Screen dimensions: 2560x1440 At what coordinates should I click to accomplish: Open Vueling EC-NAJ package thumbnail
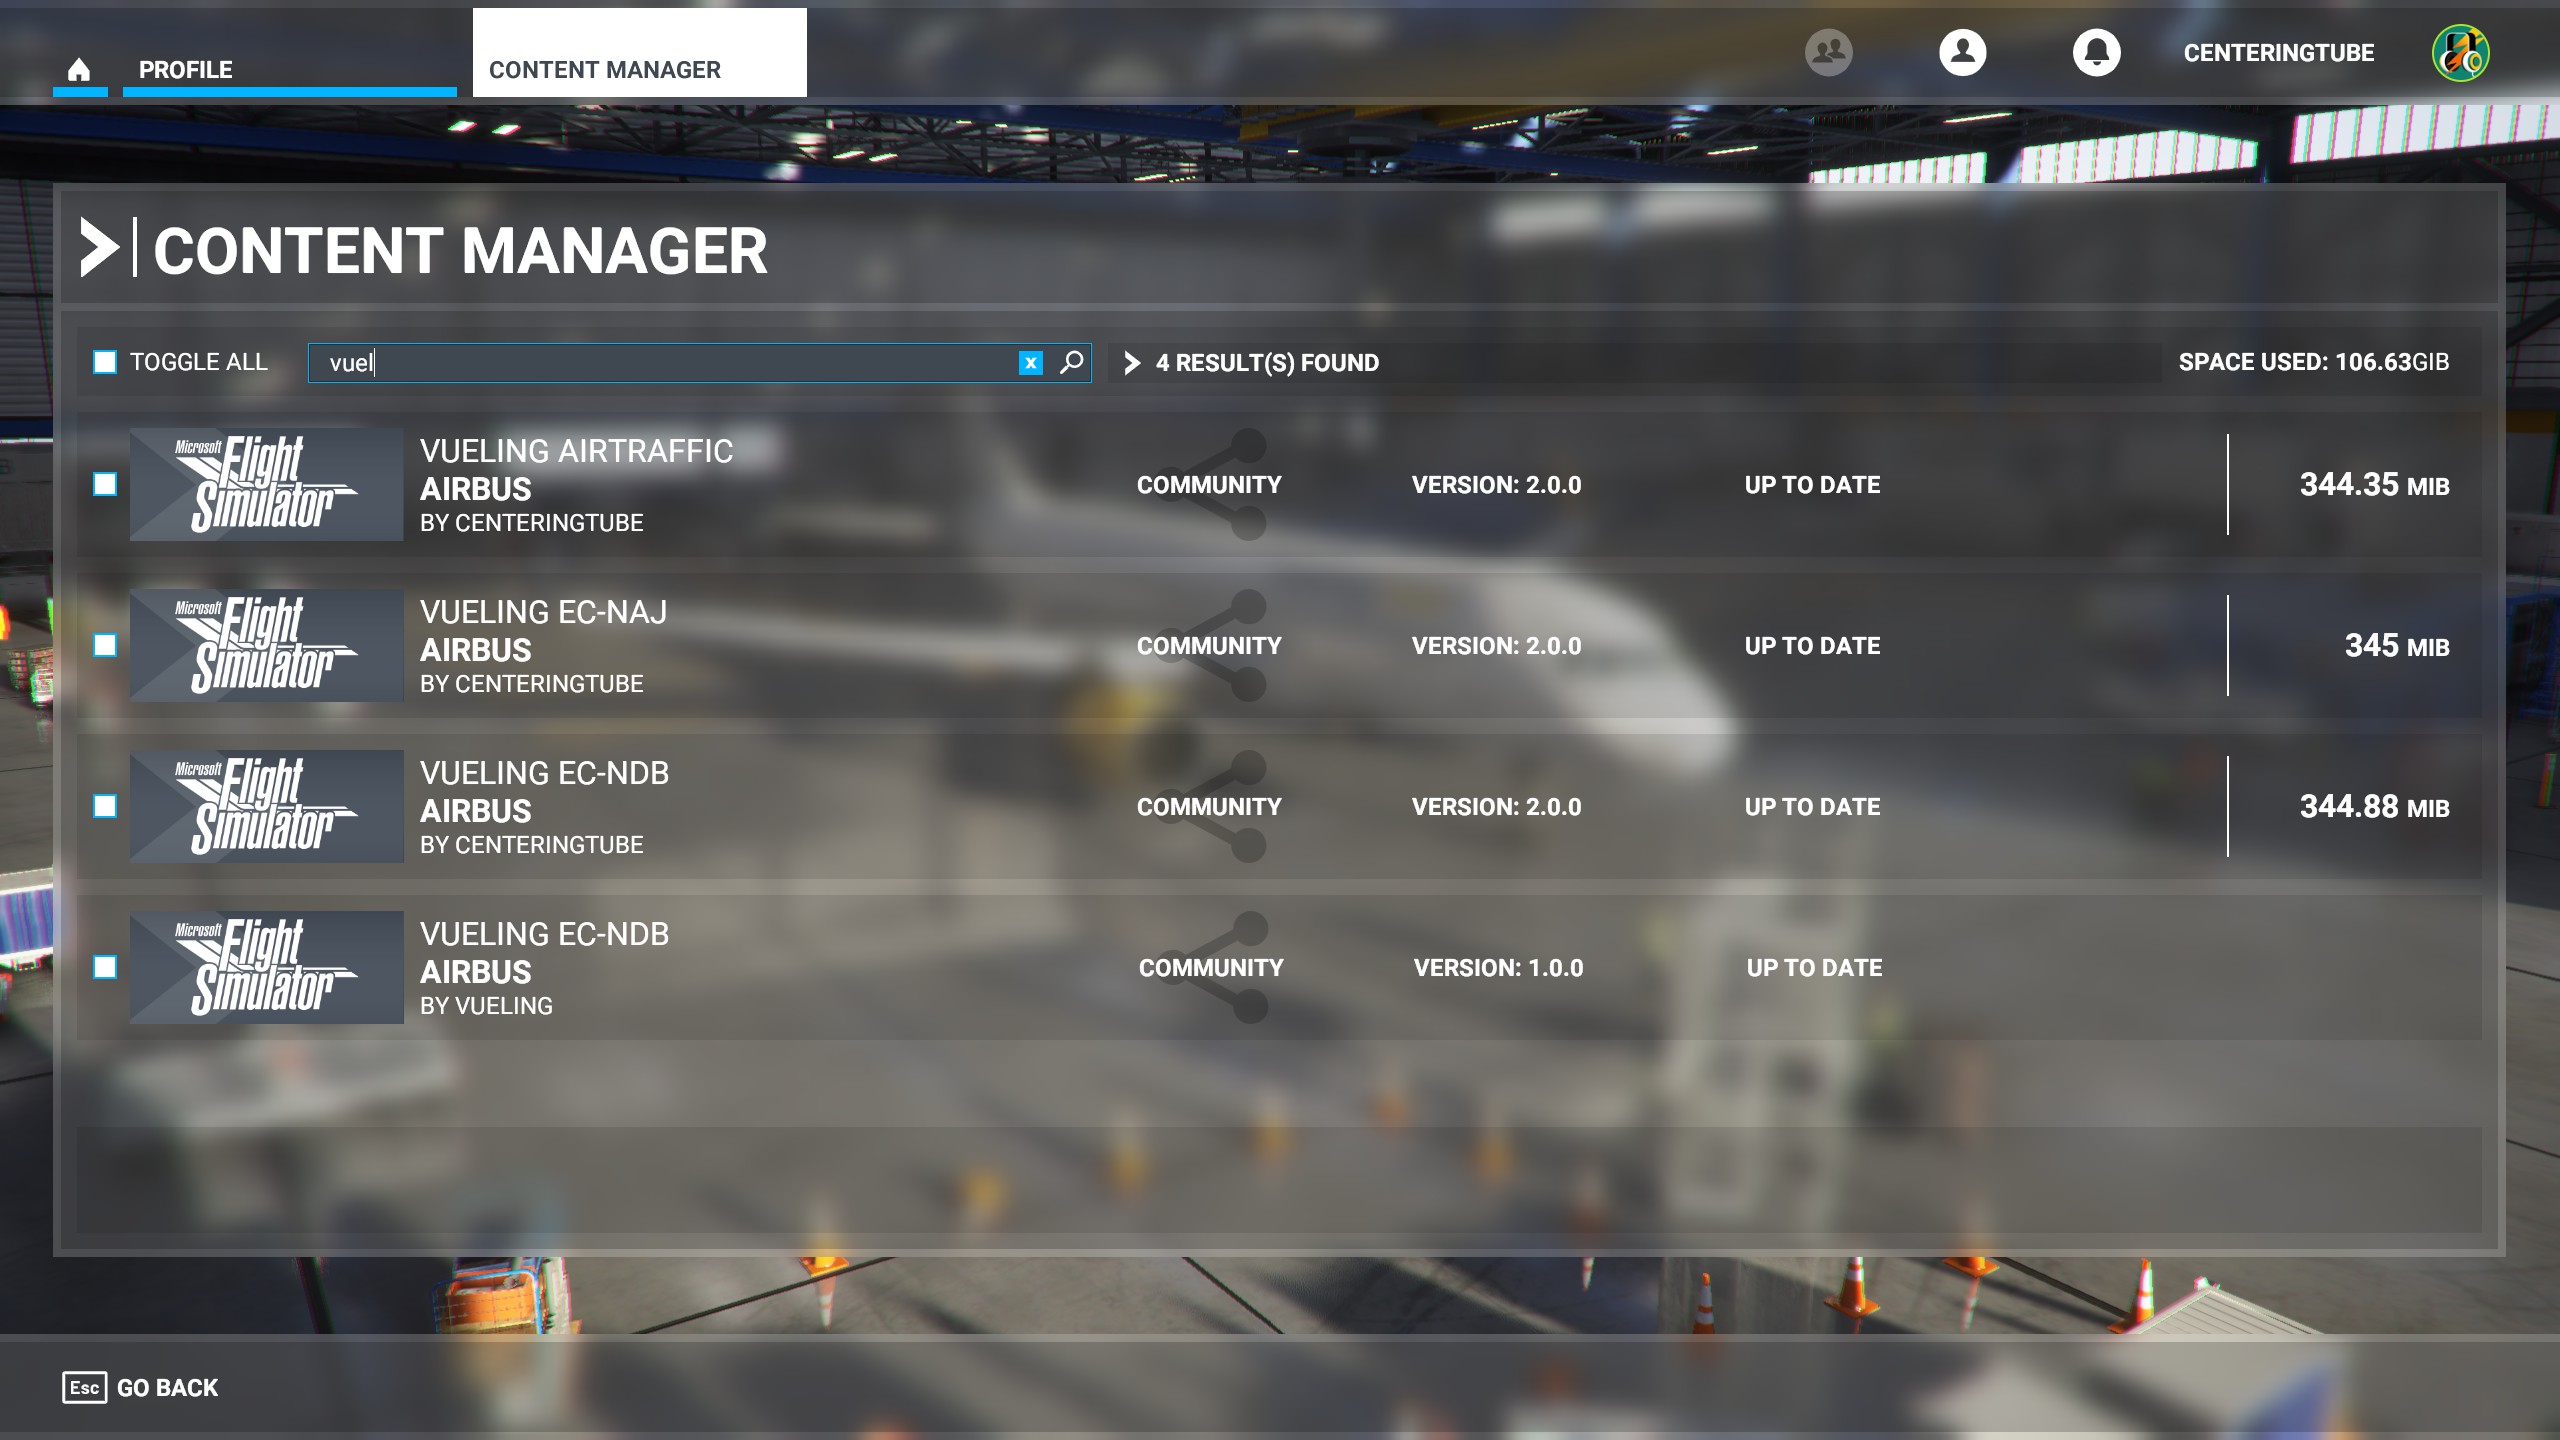tap(267, 645)
